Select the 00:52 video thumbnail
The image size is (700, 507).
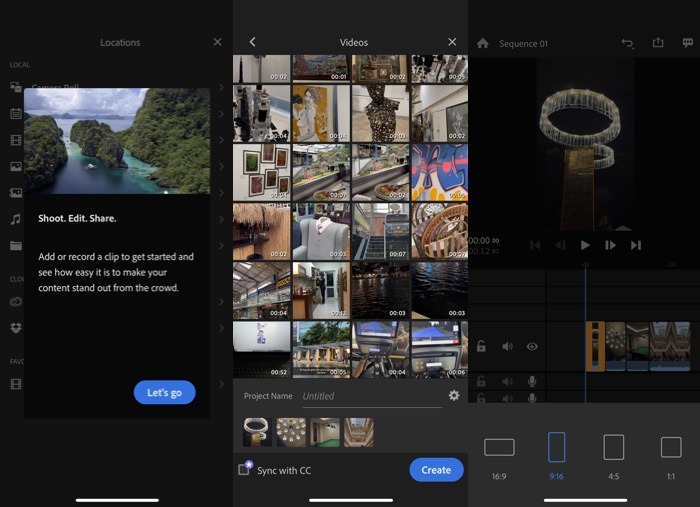coord(261,349)
